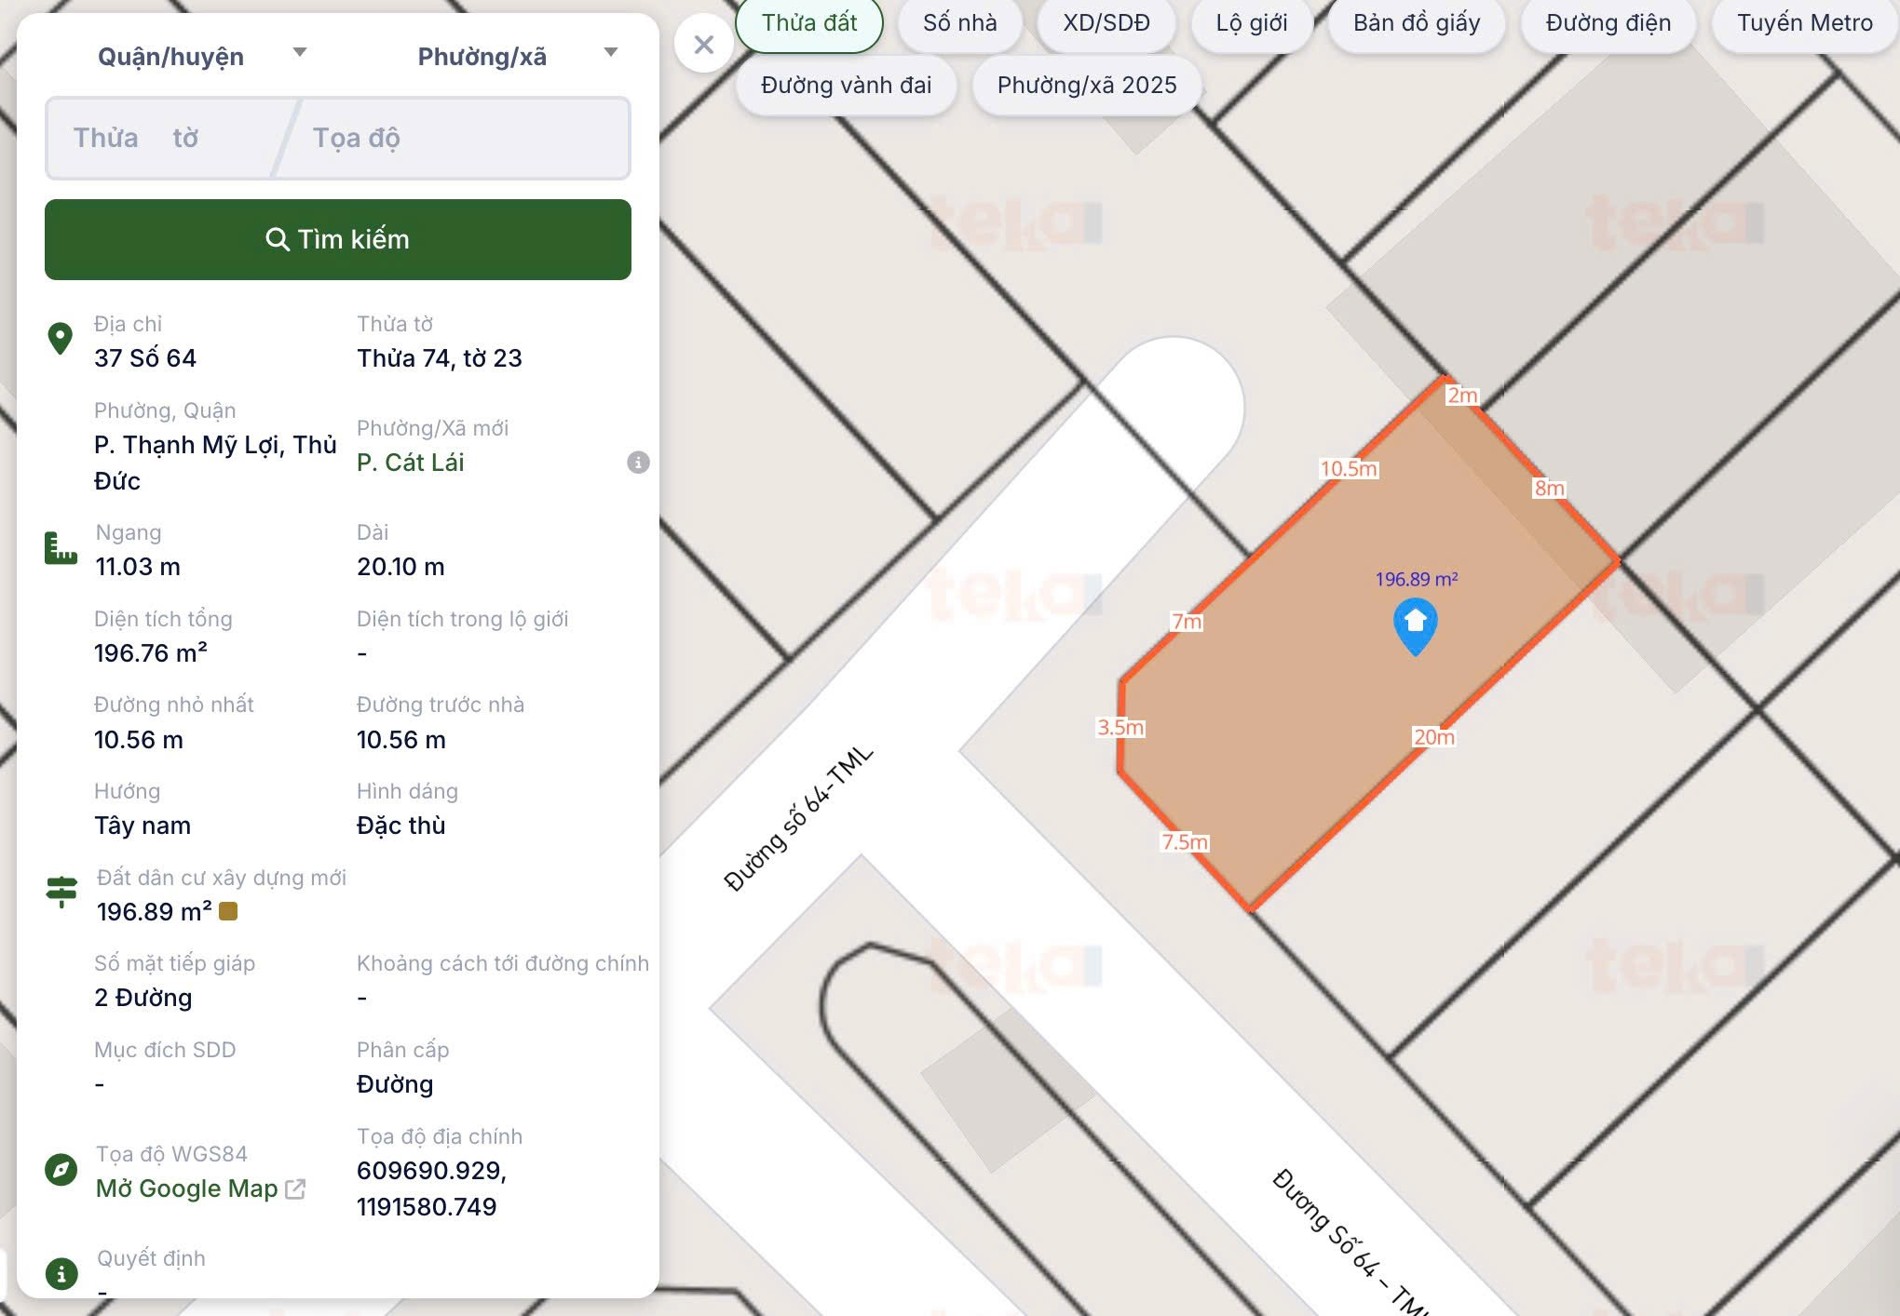
Task: Close the info panel with the X button
Action: (x=704, y=44)
